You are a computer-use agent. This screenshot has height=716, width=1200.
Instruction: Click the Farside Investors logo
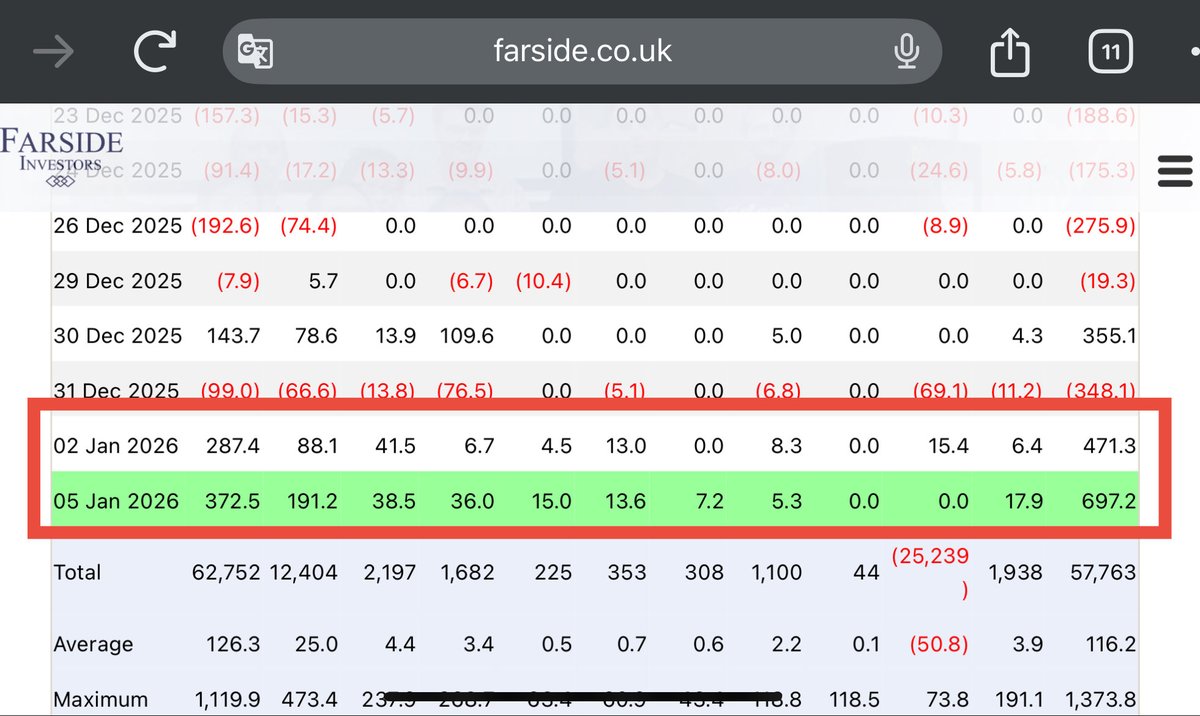click(62, 157)
